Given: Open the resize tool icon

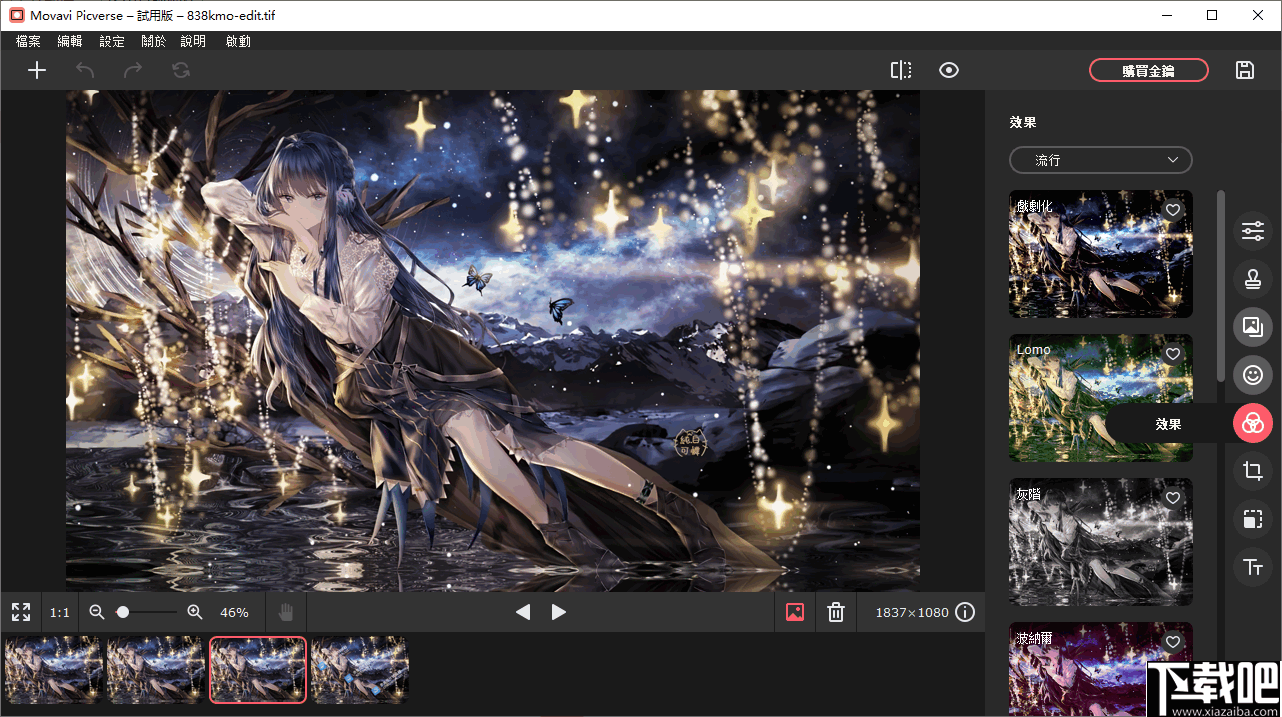Looking at the screenshot, I should coord(1253,519).
